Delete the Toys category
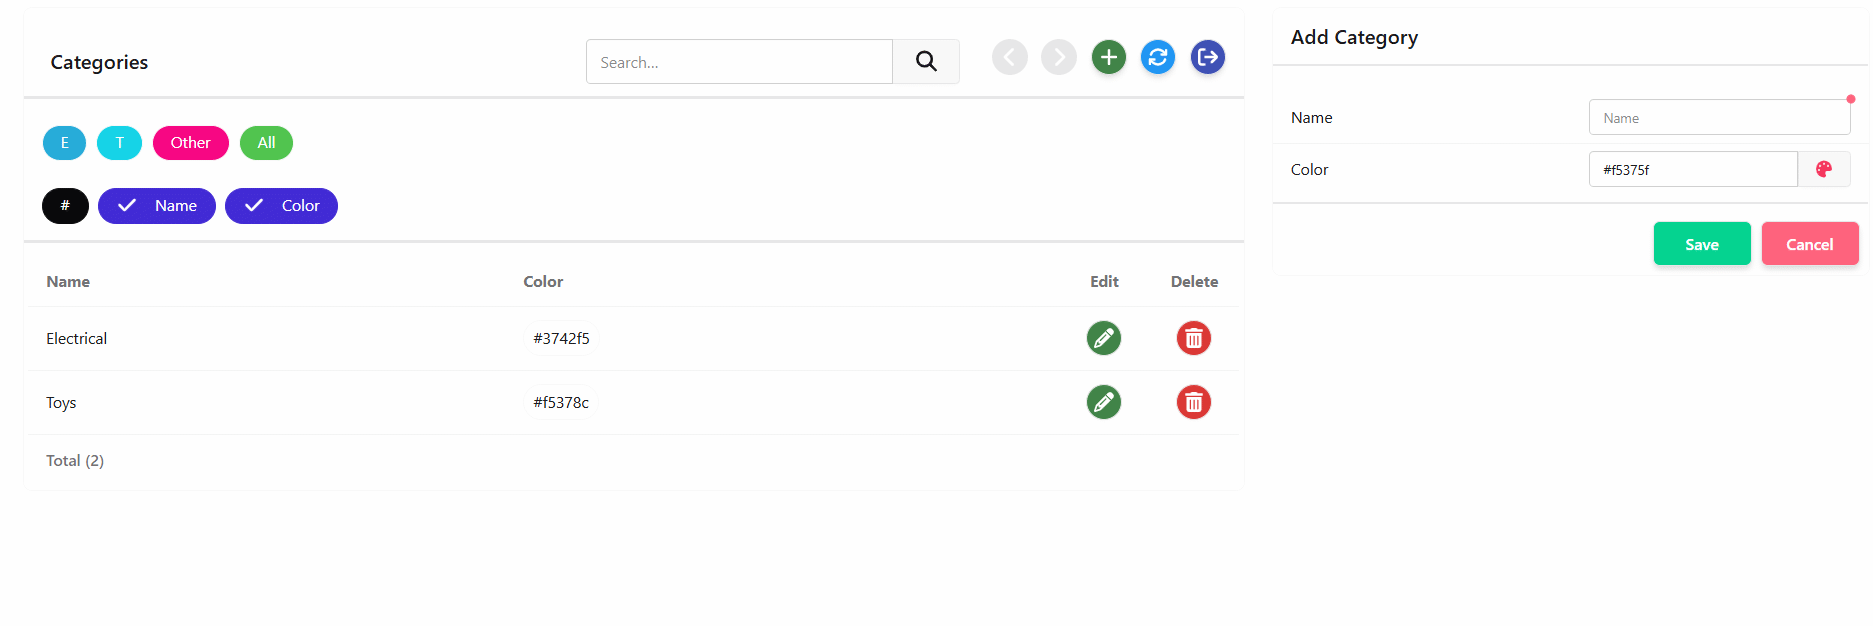1873x626 pixels. click(1193, 402)
